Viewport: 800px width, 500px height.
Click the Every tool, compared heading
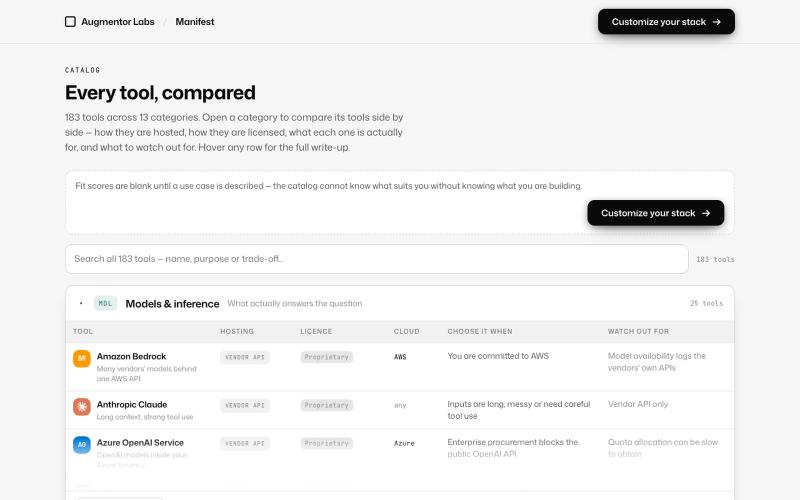coord(160,93)
